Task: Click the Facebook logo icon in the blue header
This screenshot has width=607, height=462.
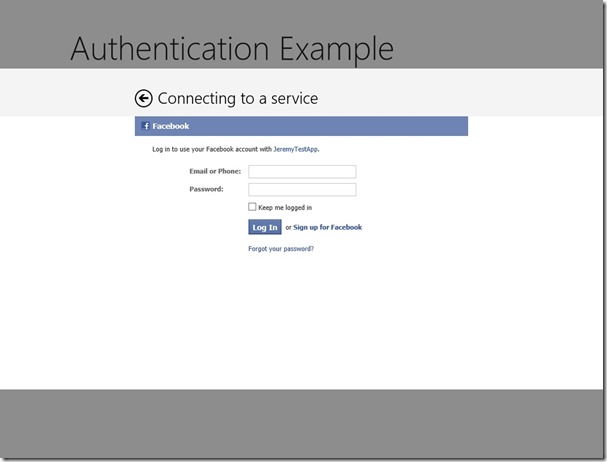Action: [146, 126]
